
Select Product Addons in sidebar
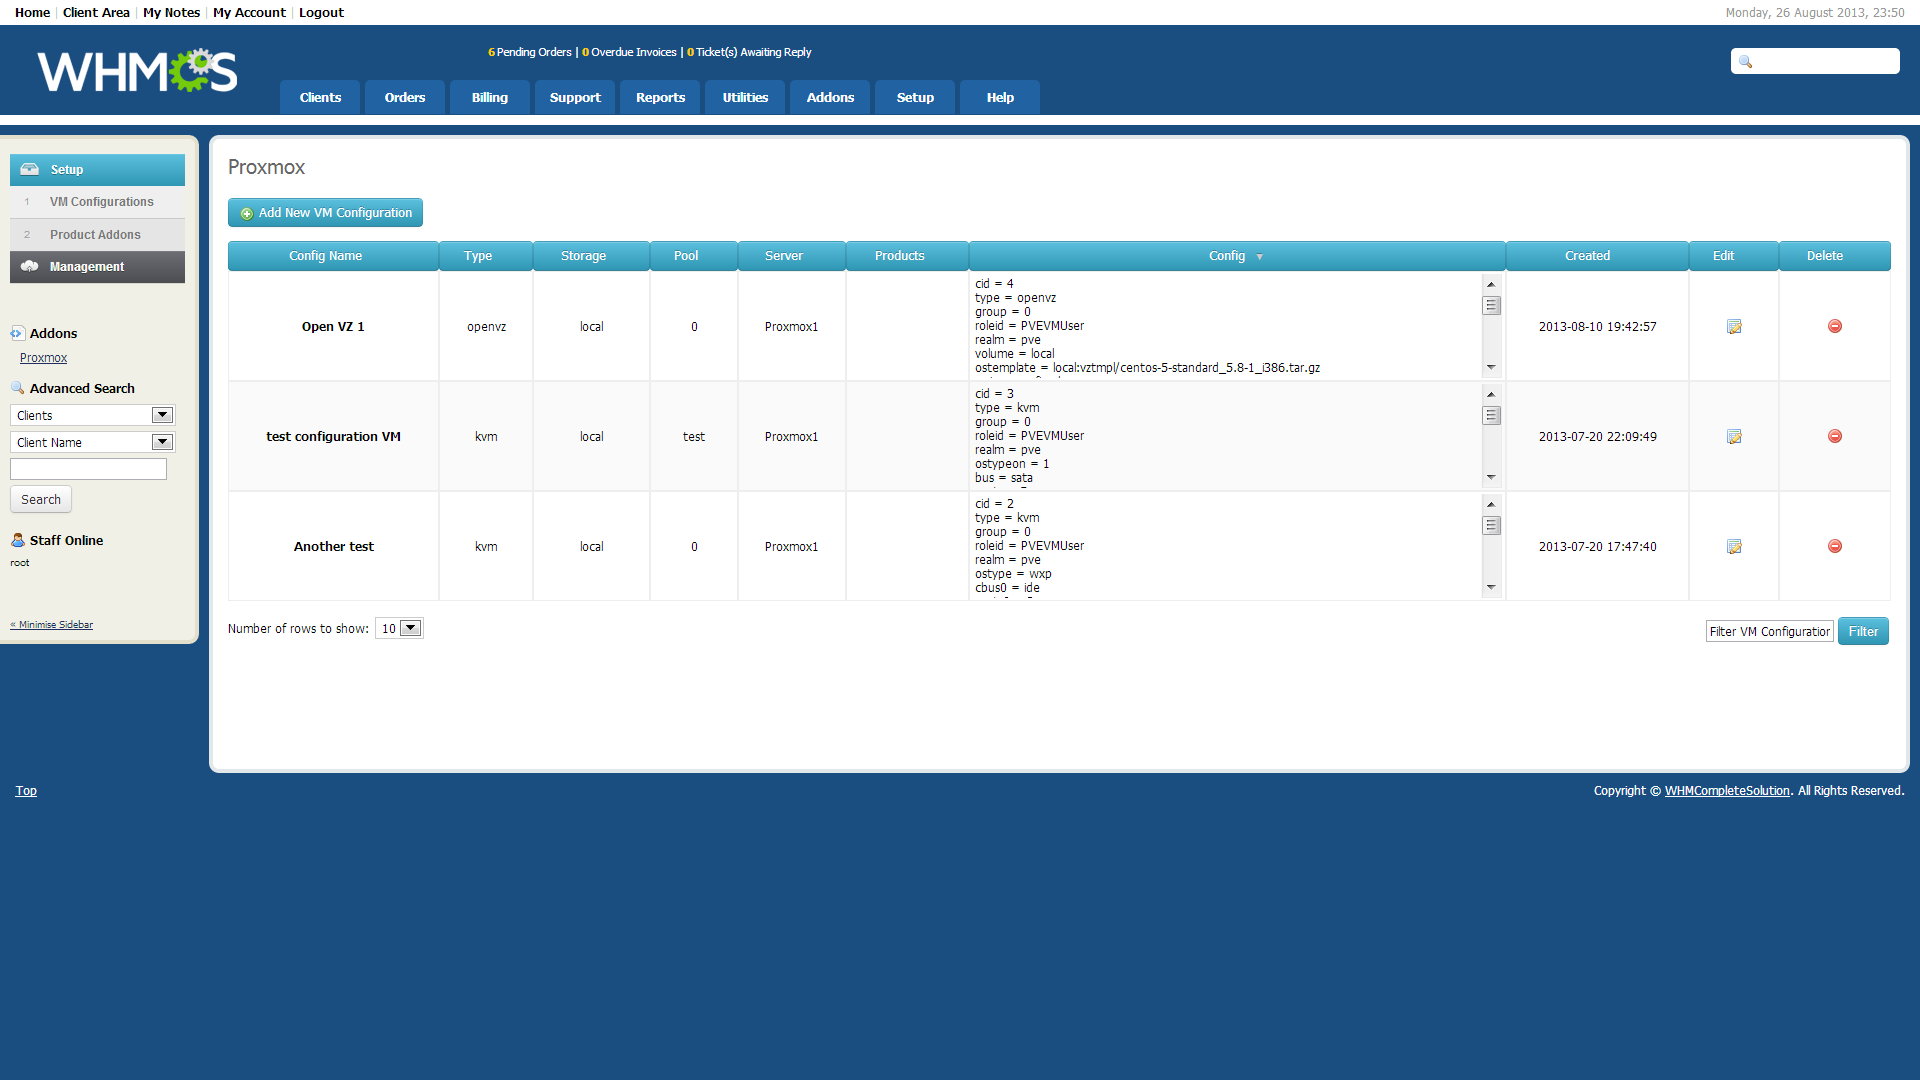point(97,235)
